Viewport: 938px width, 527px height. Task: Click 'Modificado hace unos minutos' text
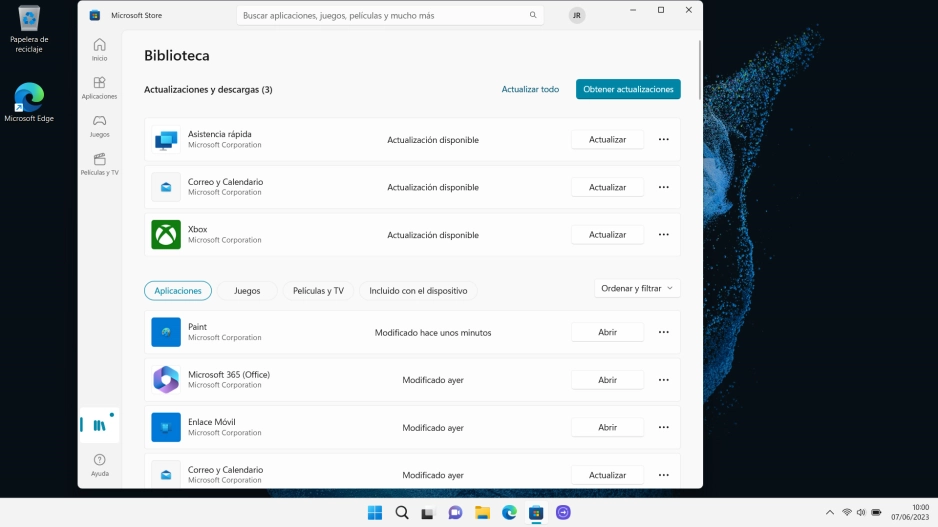tap(433, 333)
